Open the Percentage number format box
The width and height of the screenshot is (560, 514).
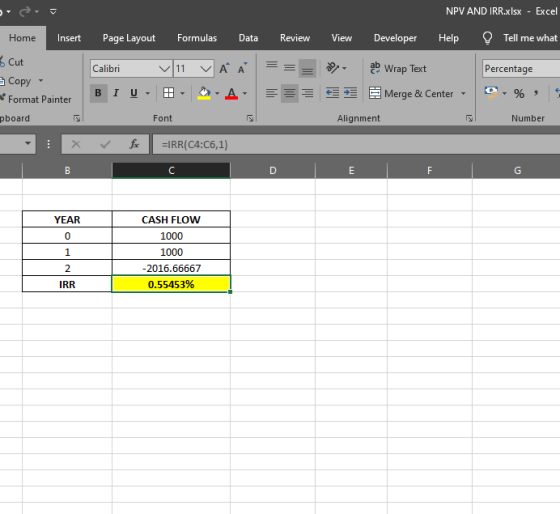coord(521,69)
